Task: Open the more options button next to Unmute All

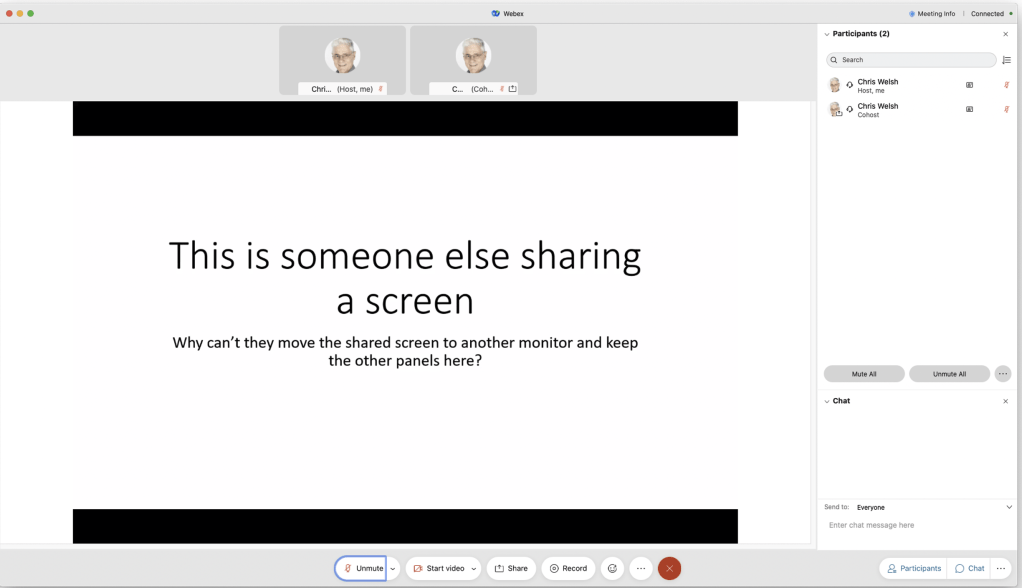Action: 1002,374
